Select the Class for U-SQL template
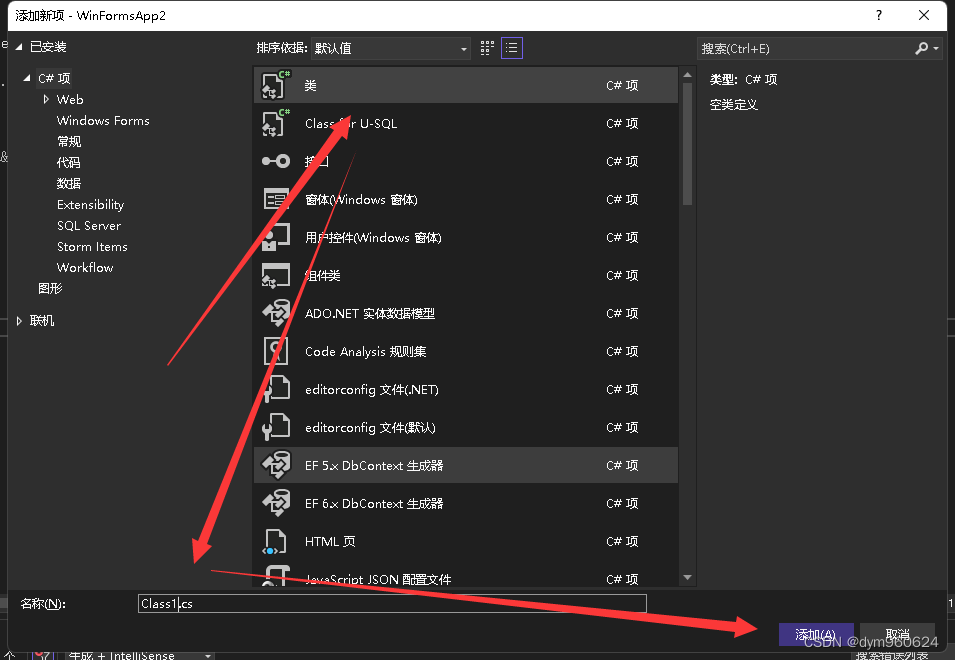This screenshot has height=660, width=955. [x=400, y=123]
